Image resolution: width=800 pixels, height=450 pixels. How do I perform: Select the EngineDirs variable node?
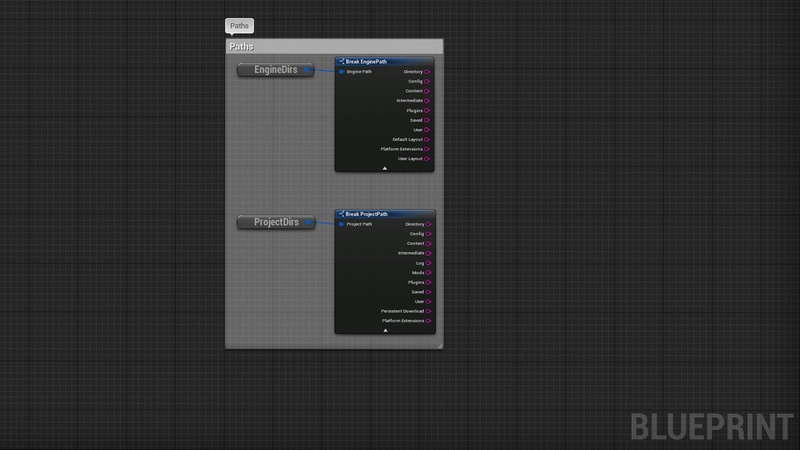269,70
